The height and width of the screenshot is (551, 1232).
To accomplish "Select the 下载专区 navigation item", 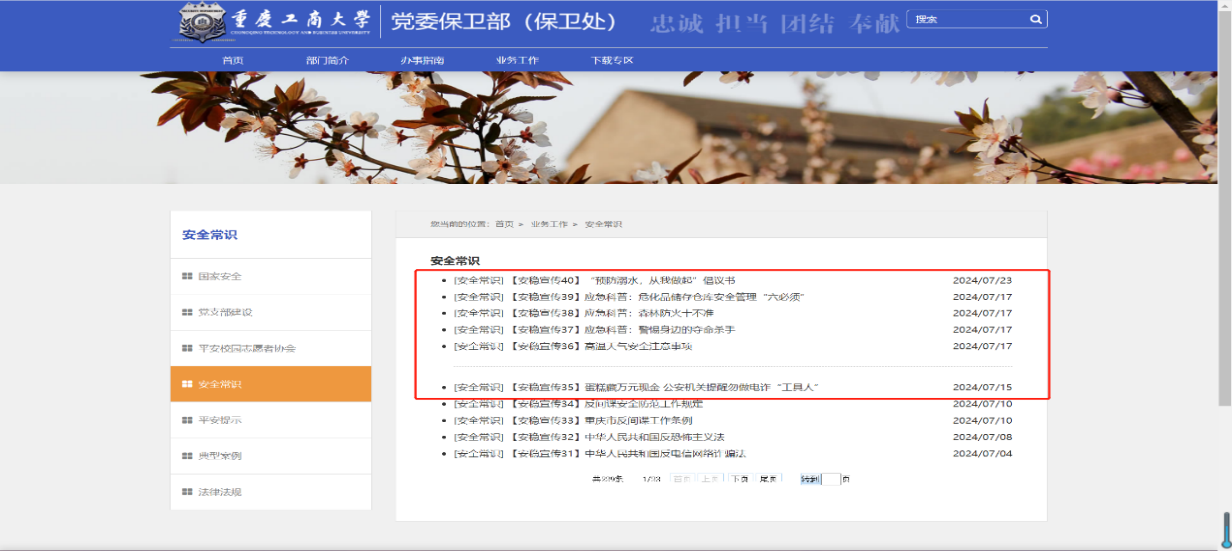I will (612, 60).
